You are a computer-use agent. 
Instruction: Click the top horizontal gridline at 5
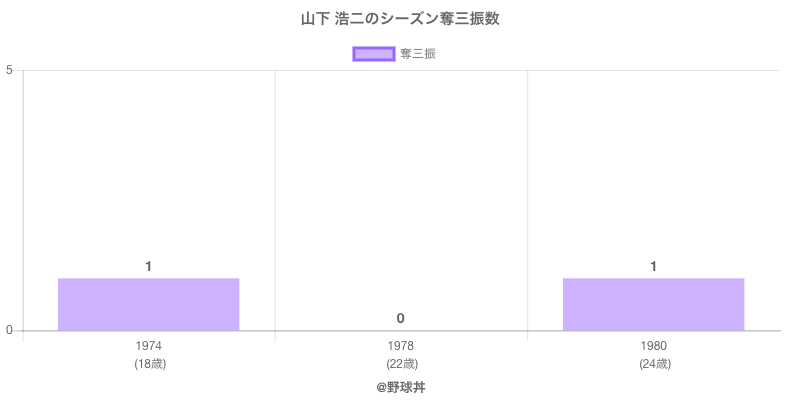[400, 70]
